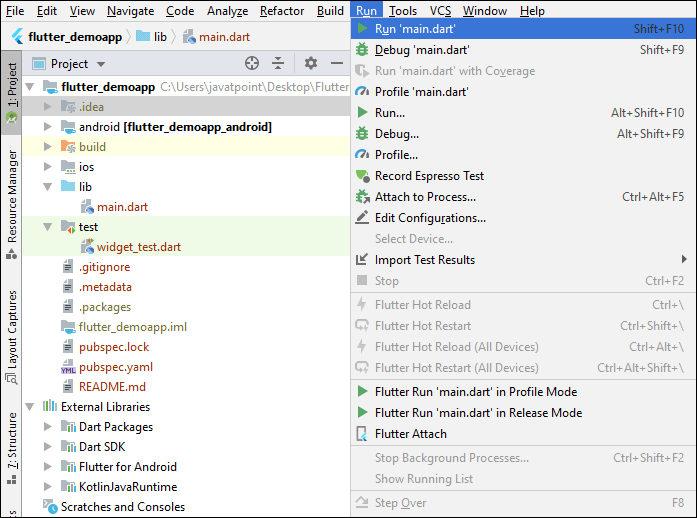Select flutter_demoapp.iml file
The image size is (697, 518).
point(132,327)
